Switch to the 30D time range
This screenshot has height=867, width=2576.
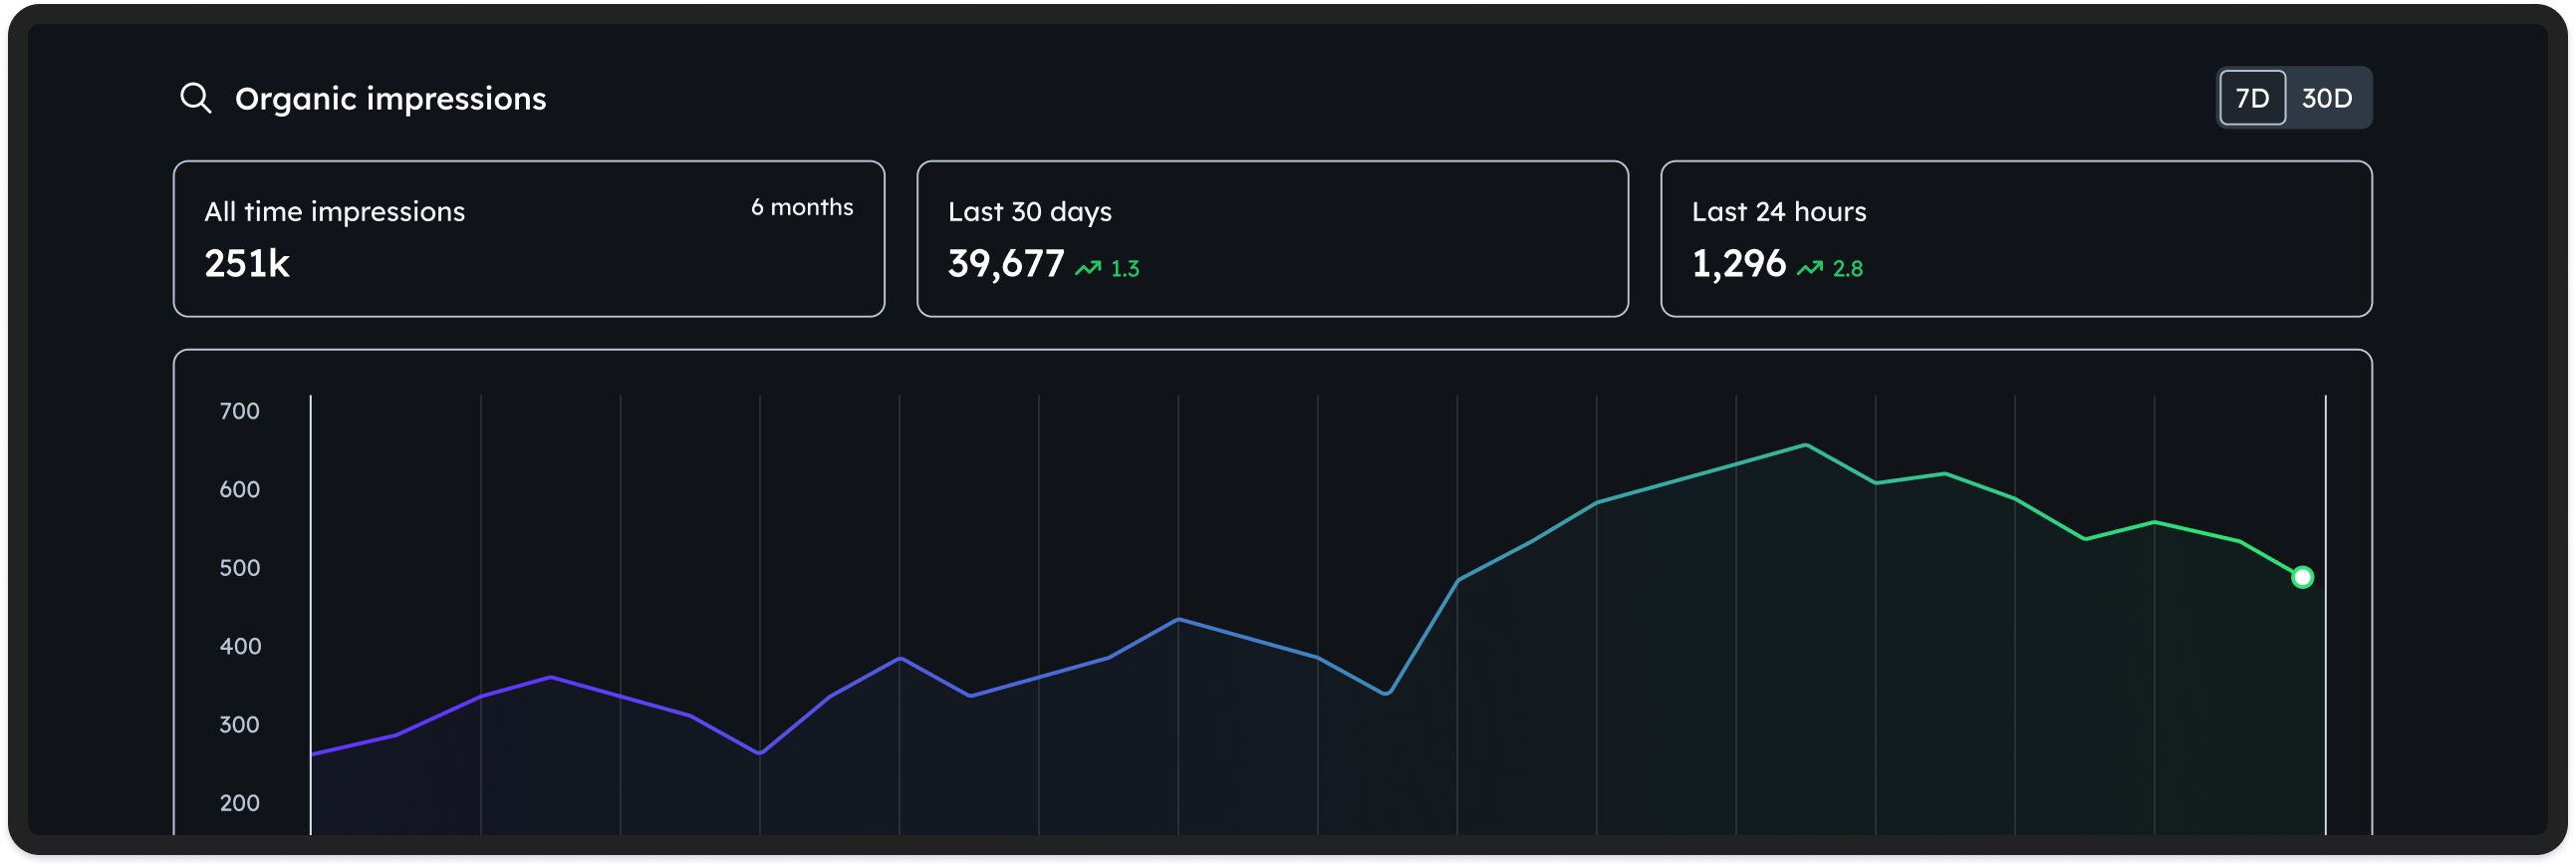coord(2326,98)
